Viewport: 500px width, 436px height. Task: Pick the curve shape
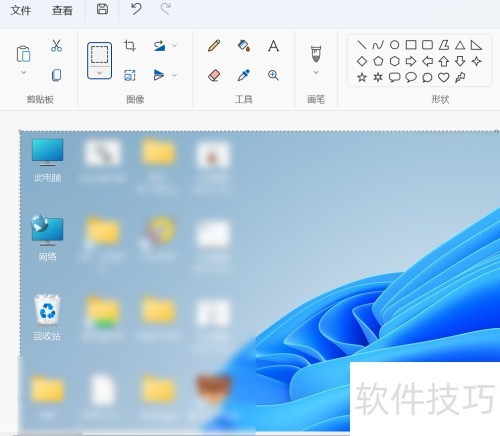pyautogui.click(x=378, y=45)
